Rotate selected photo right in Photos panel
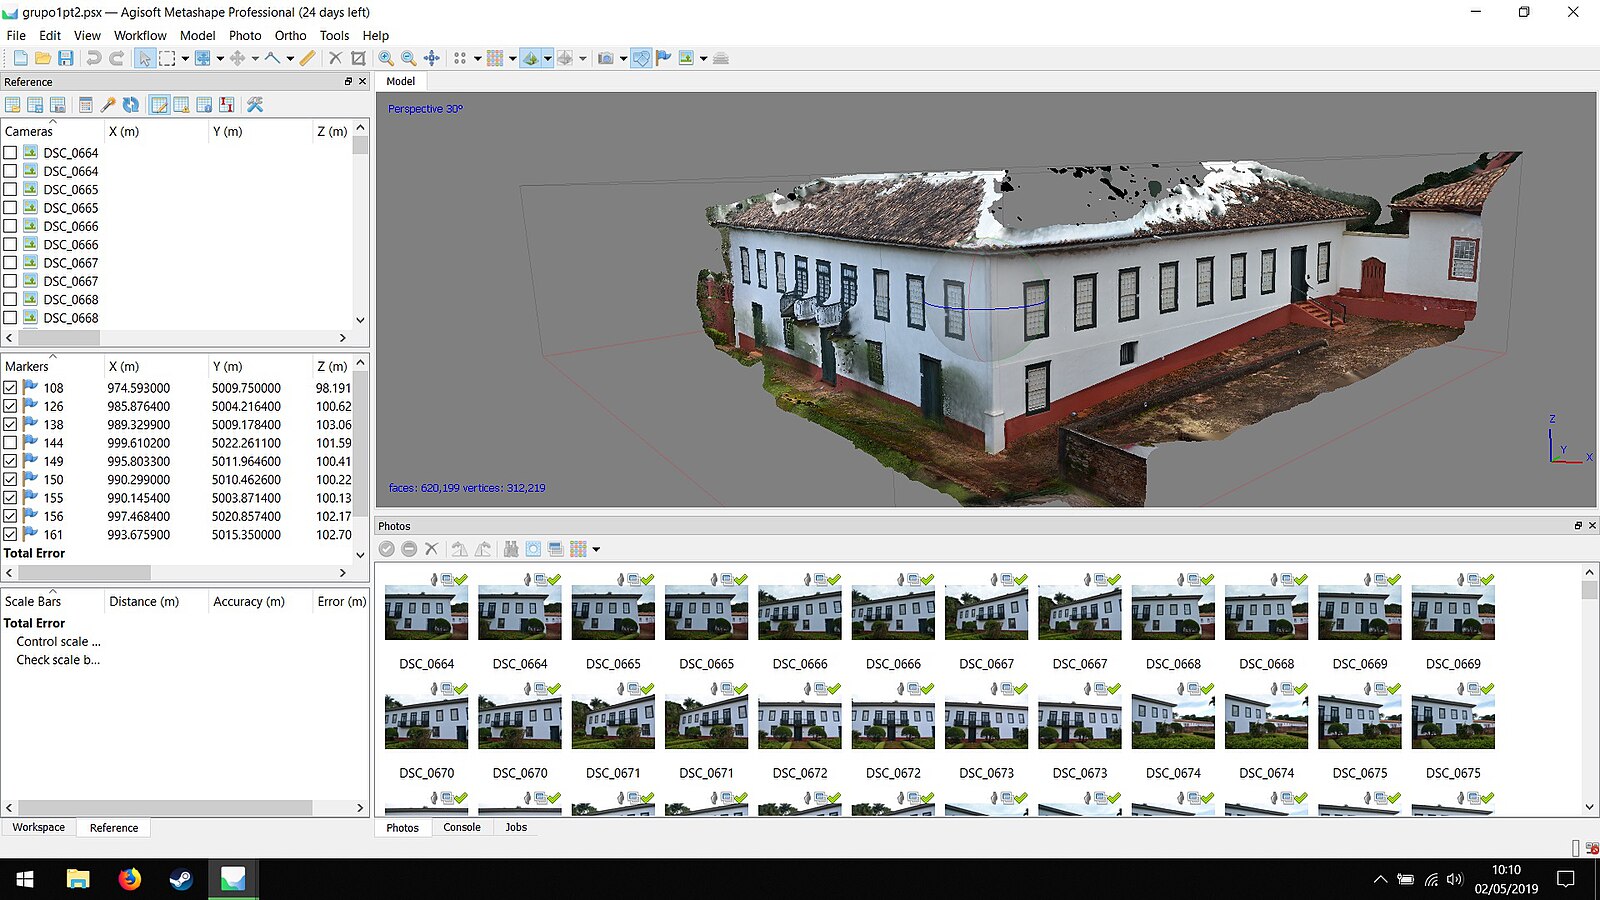 [x=484, y=549]
